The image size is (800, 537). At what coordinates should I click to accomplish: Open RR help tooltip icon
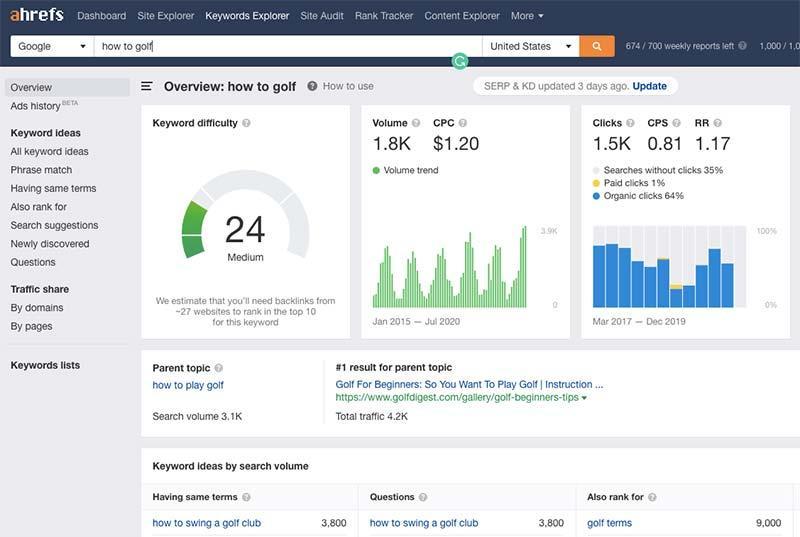pos(717,123)
